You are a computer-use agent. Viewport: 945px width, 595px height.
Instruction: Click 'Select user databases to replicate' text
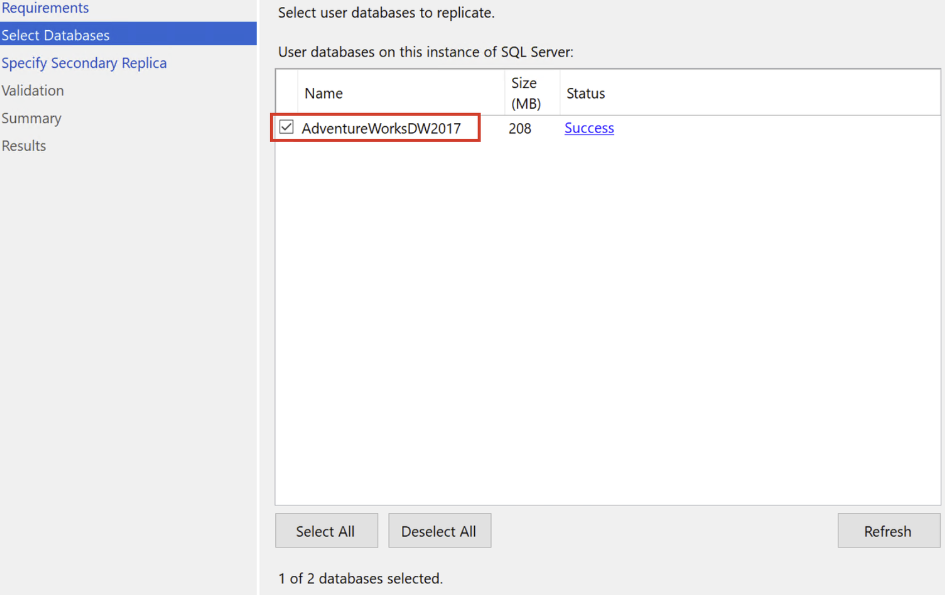[x=386, y=13]
